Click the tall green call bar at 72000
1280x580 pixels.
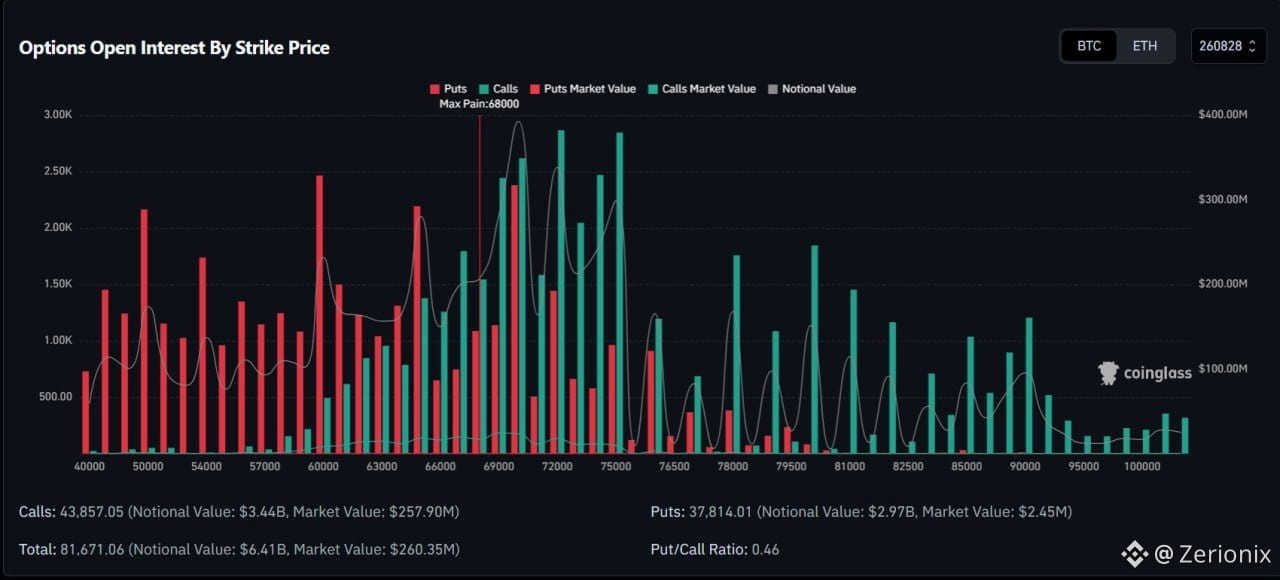tap(561, 292)
